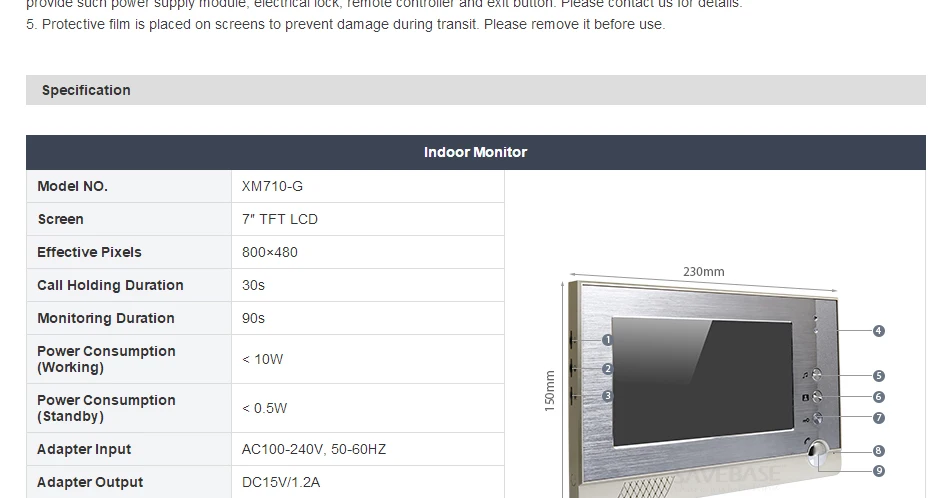Click the 230mm width dimension label
This screenshot has height=498, width=950.
click(704, 272)
